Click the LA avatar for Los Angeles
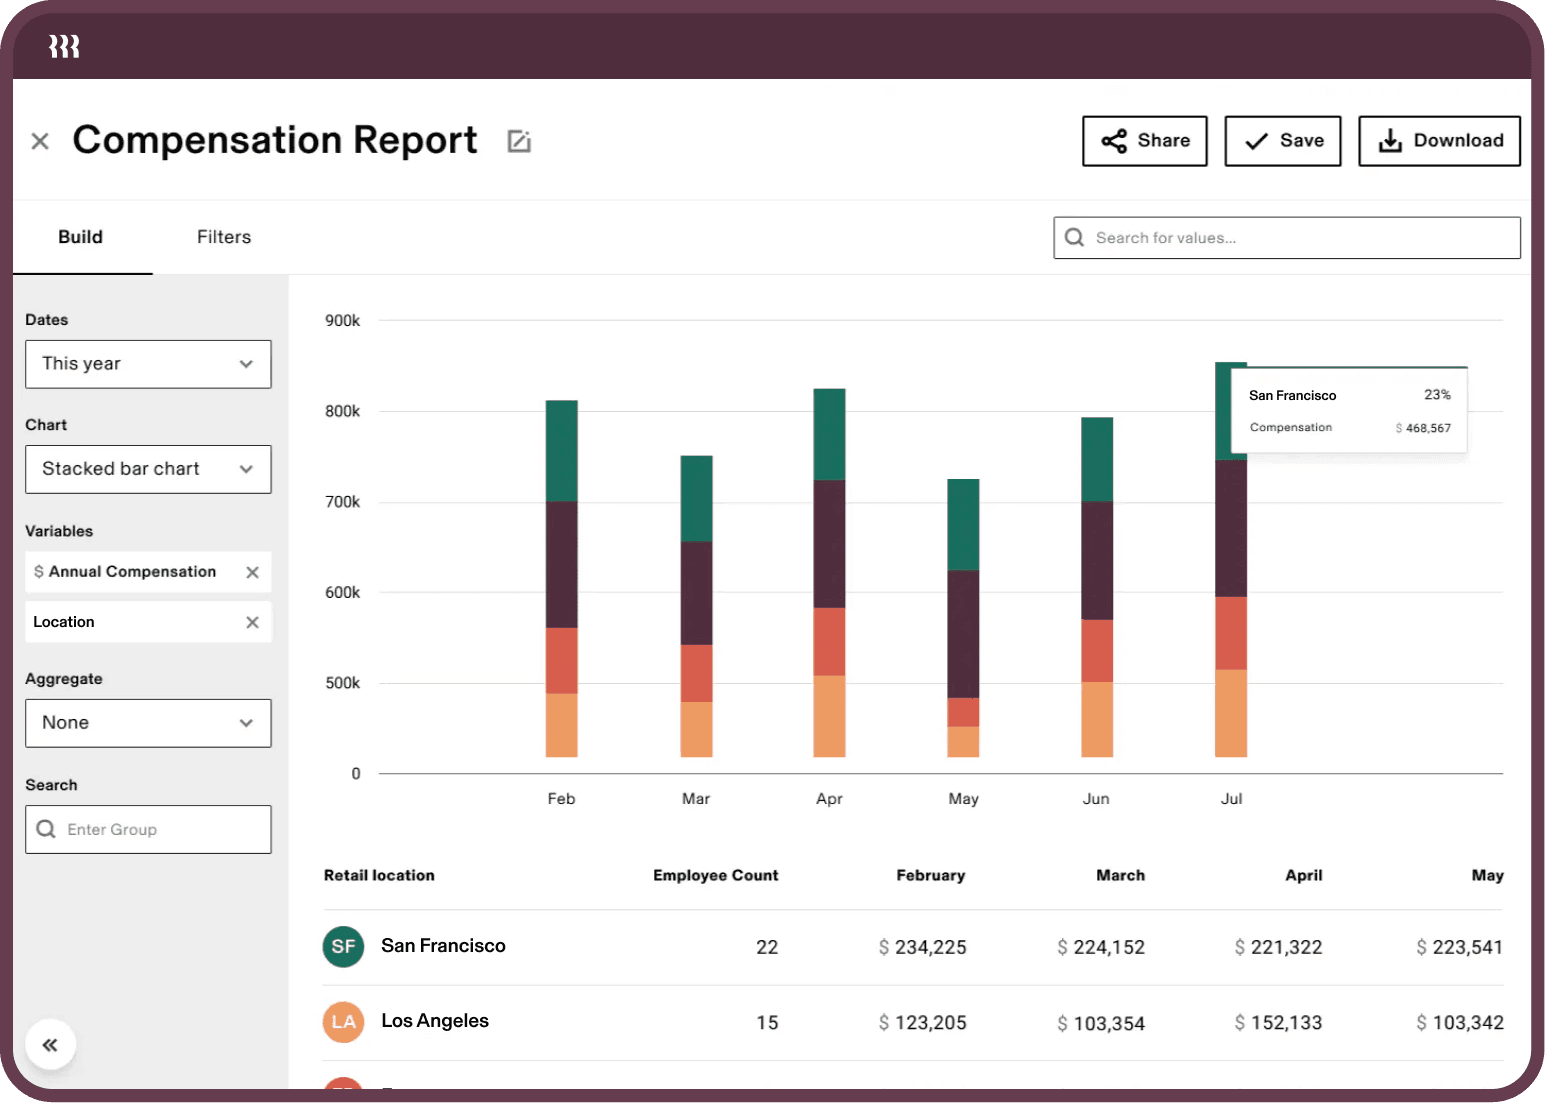Viewport: 1545px width, 1103px height. click(x=343, y=1021)
